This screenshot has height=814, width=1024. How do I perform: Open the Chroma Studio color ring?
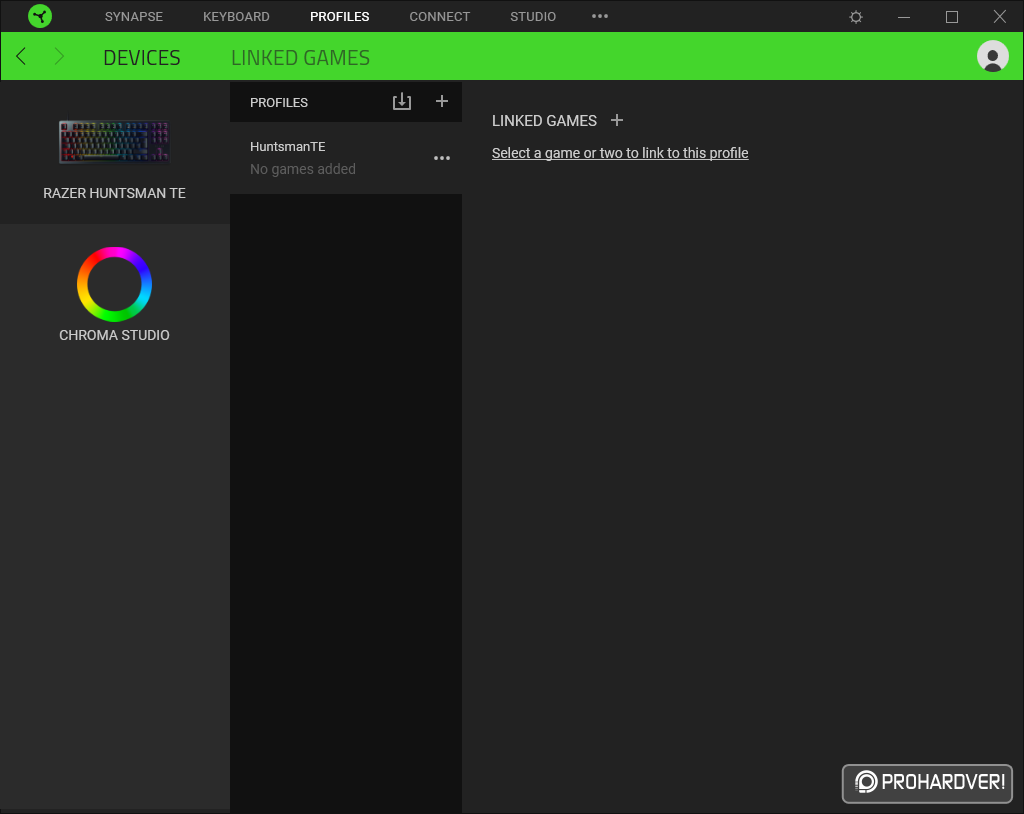point(114,284)
